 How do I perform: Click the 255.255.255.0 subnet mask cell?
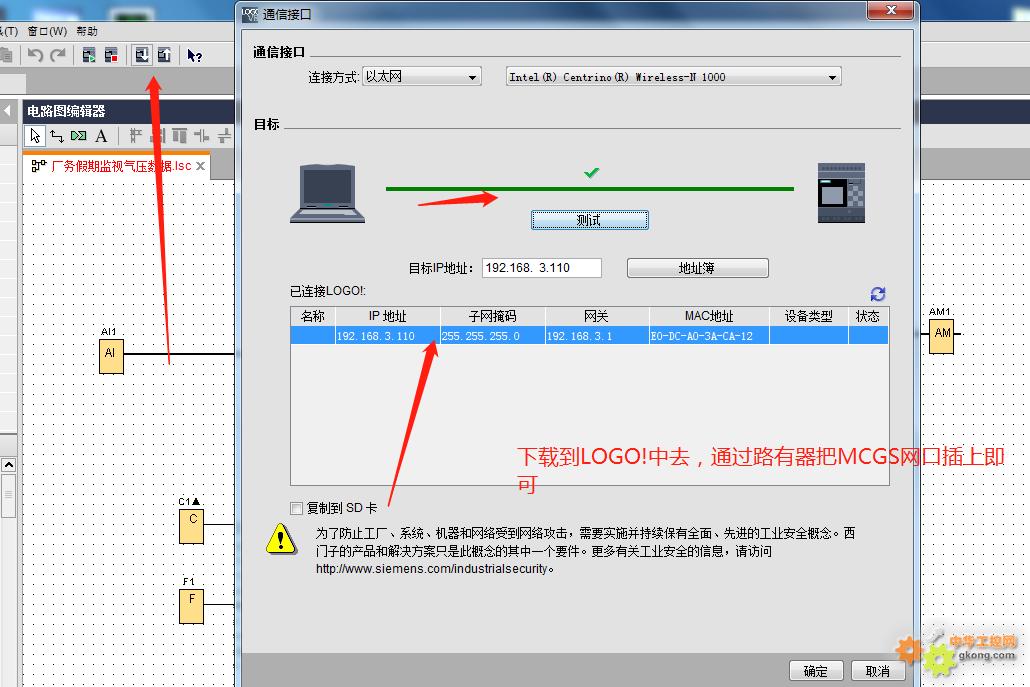pos(493,336)
